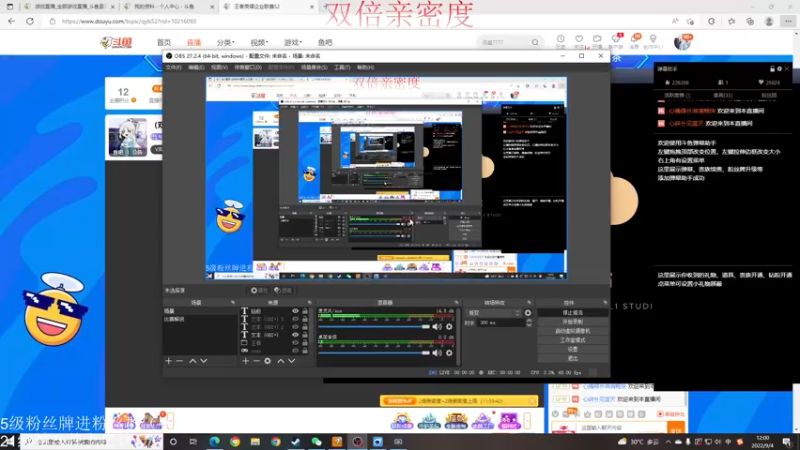Open the Desktop Audio settings gear

coord(449,353)
